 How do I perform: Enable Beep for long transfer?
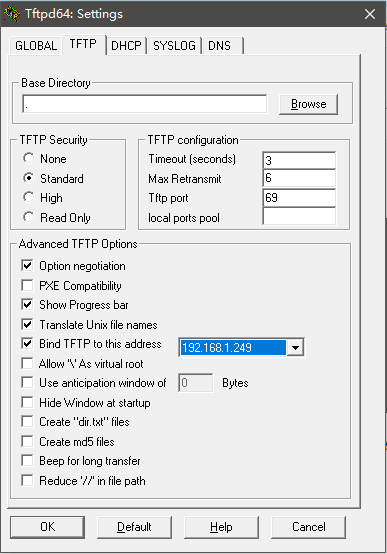coord(27,460)
